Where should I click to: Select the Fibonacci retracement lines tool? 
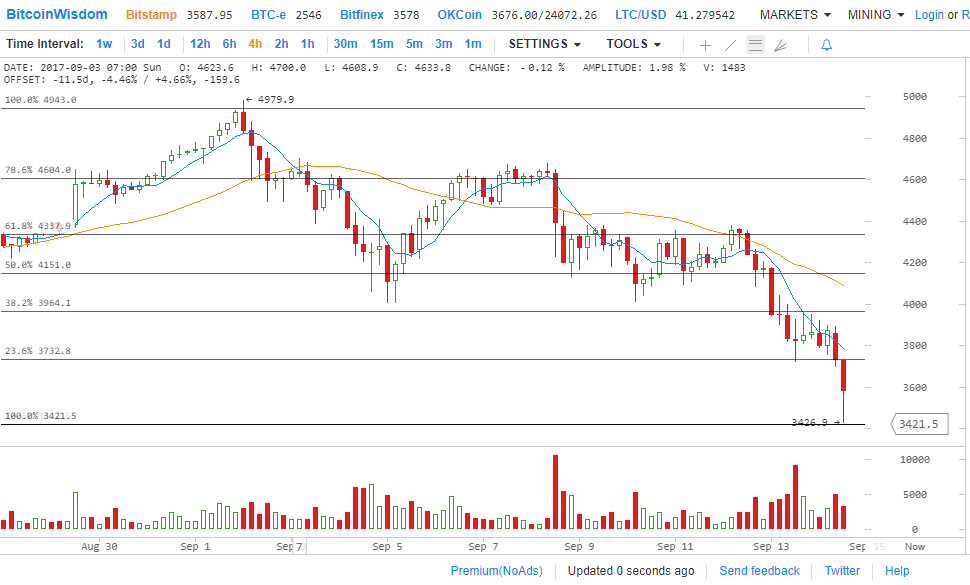pyautogui.click(x=755, y=45)
